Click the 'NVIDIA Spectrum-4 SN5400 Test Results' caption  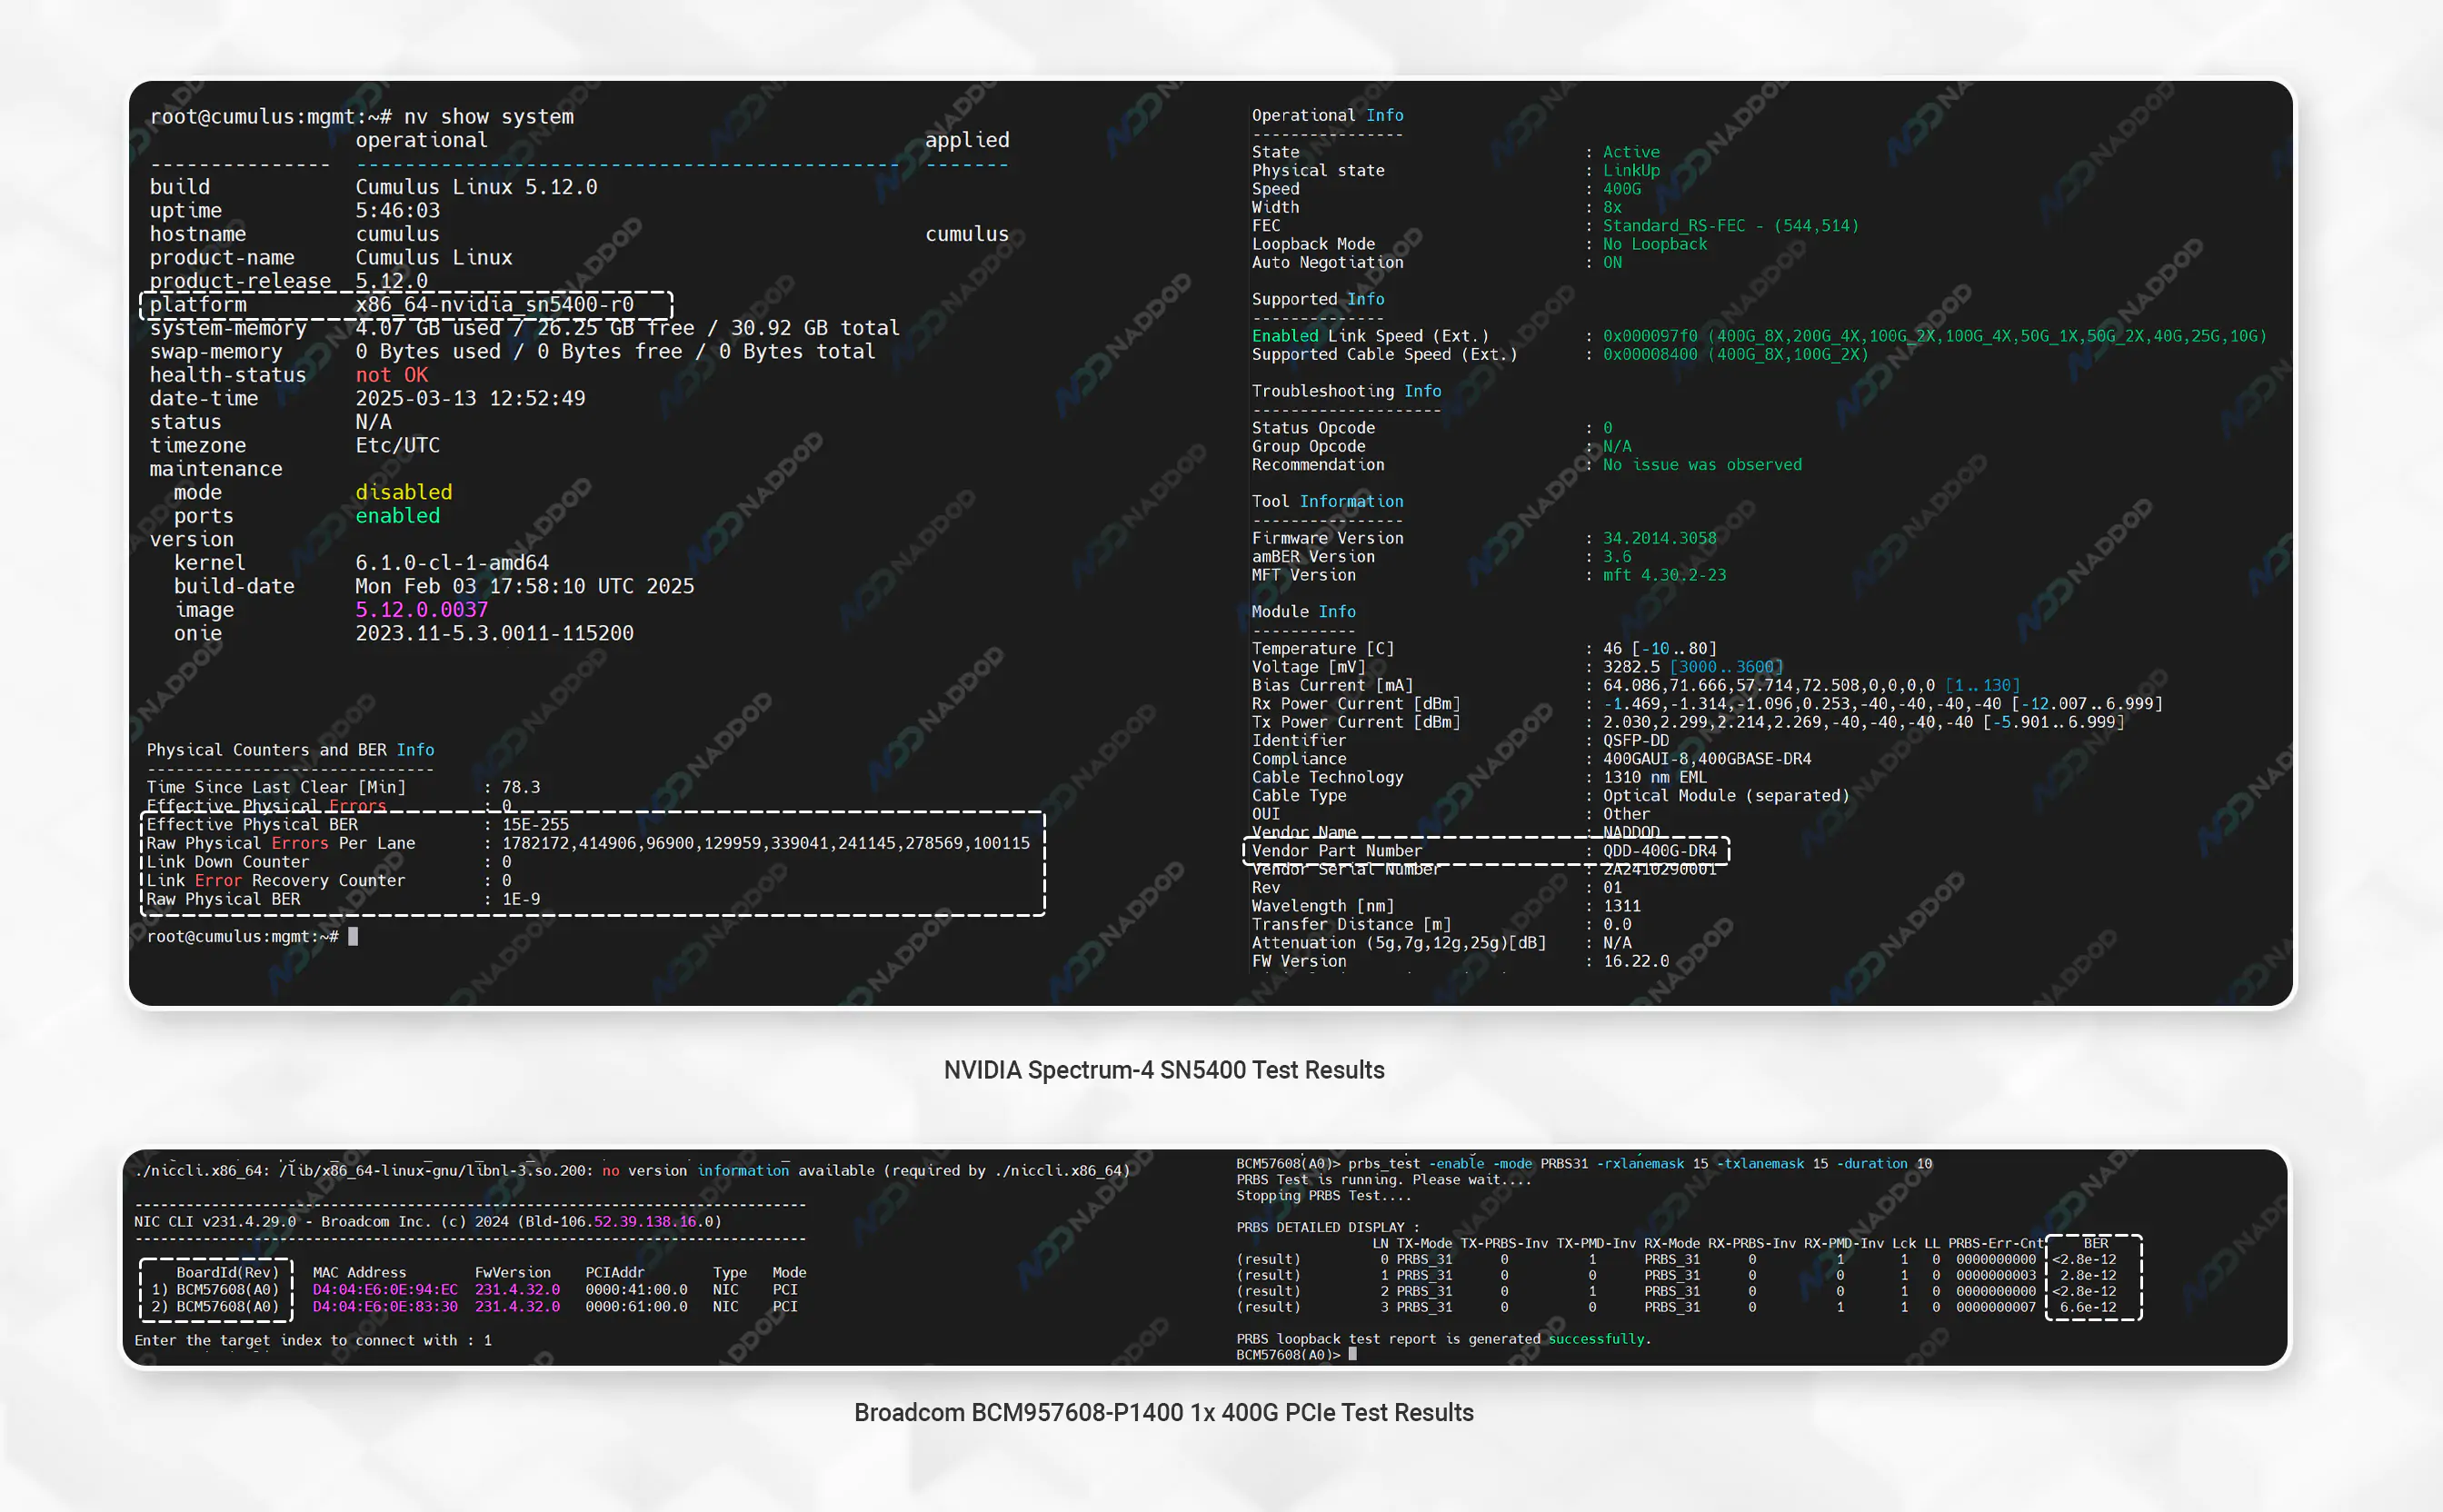click(1164, 1070)
